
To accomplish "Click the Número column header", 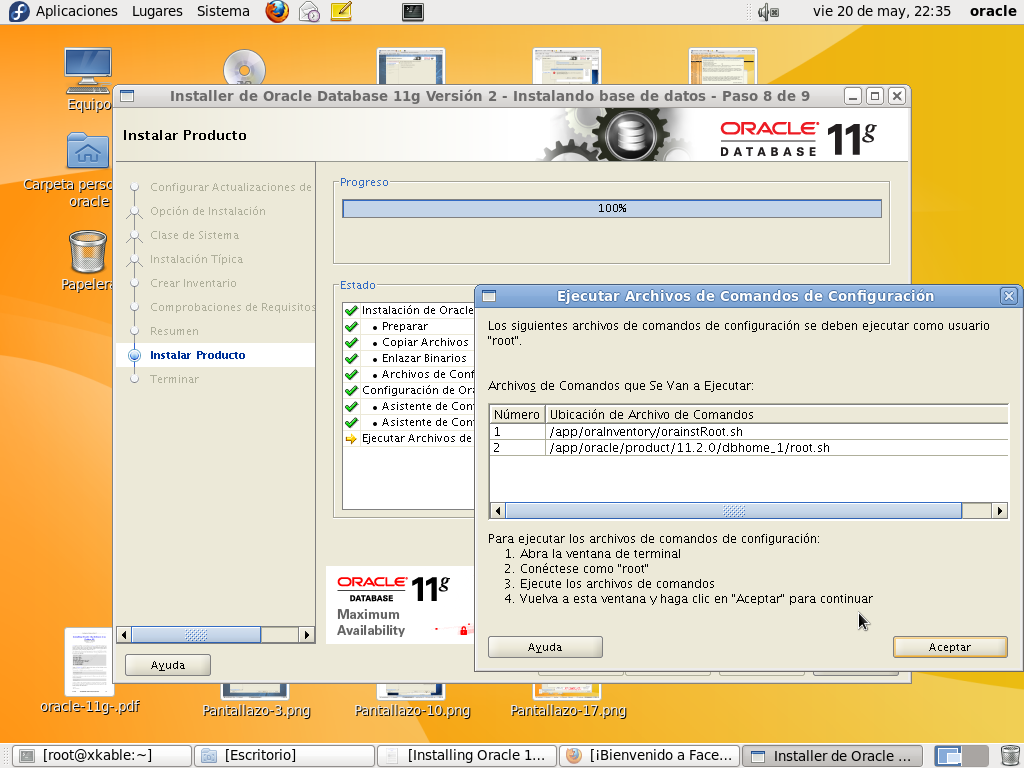I will [x=517, y=415].
